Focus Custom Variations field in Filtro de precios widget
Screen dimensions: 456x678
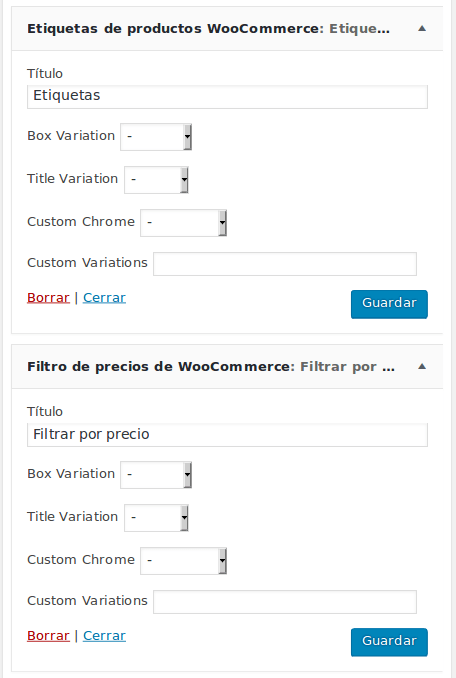pyautogui.click(x=285, y=602)
